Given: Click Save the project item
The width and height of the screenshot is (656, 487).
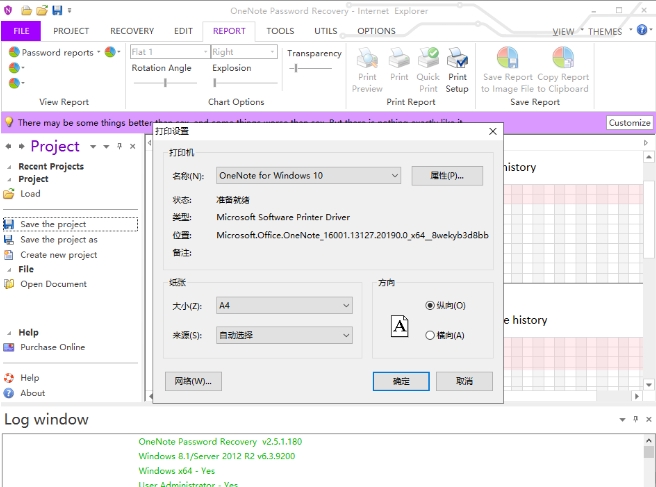Looking at the screenshot, I should click(70, 224).
